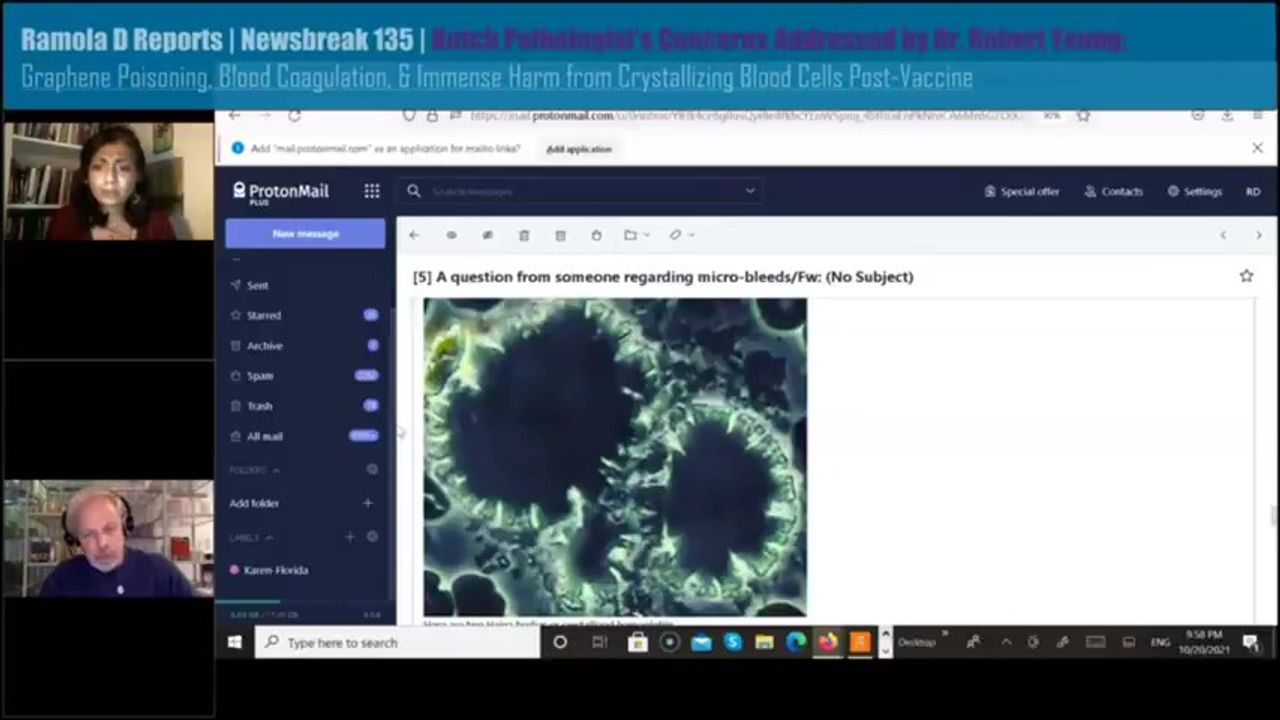
Task: Star the micro-bleeds message
Action: (x=1246, y=276)
